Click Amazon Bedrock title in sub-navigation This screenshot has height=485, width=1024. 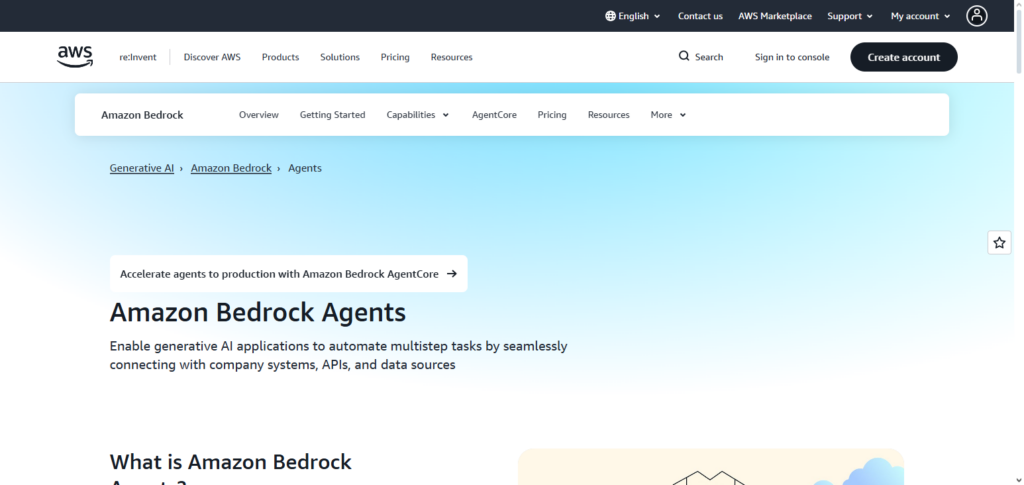pos(142,115)
